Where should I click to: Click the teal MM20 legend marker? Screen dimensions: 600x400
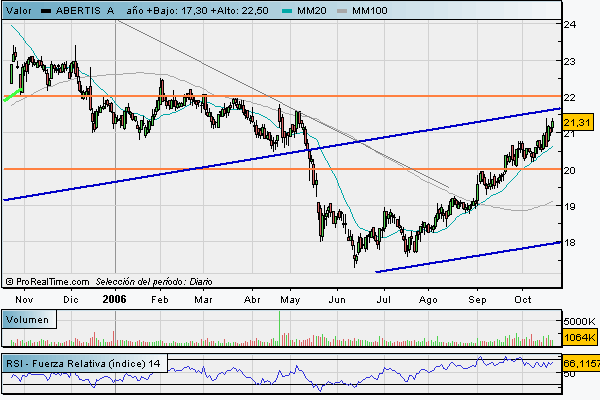[287, 11]
